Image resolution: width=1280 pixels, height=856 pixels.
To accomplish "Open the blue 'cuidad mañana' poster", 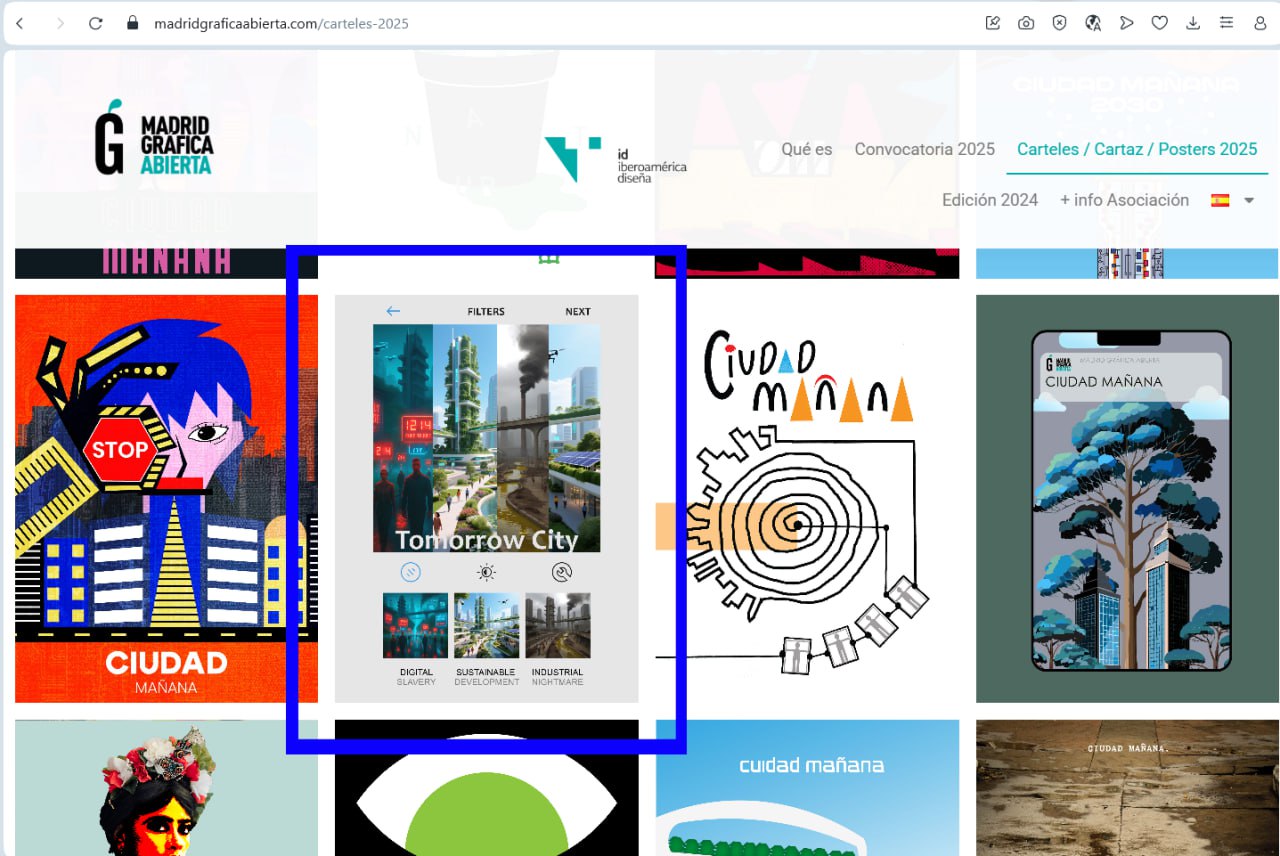I will point(807,788).
